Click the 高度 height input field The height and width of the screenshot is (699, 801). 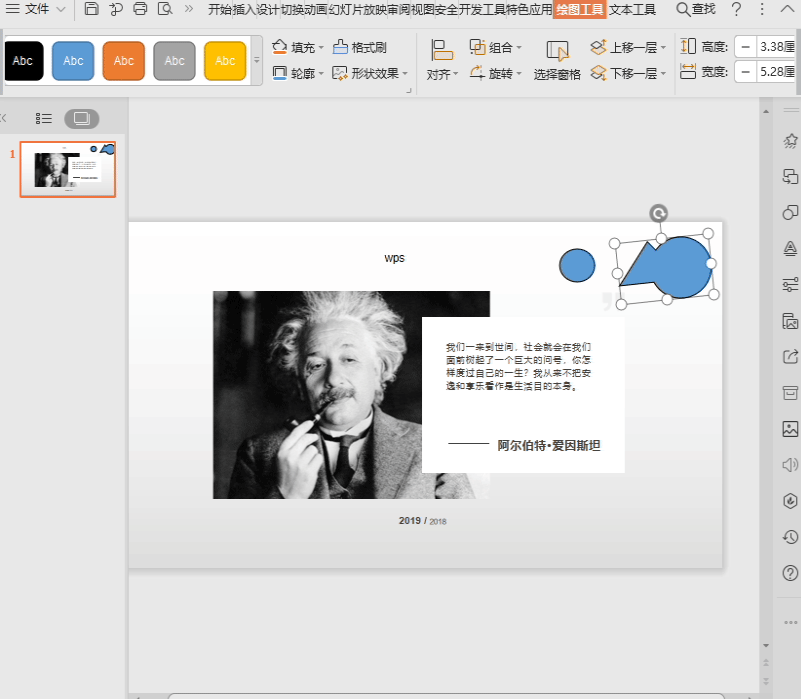(776, 47)
